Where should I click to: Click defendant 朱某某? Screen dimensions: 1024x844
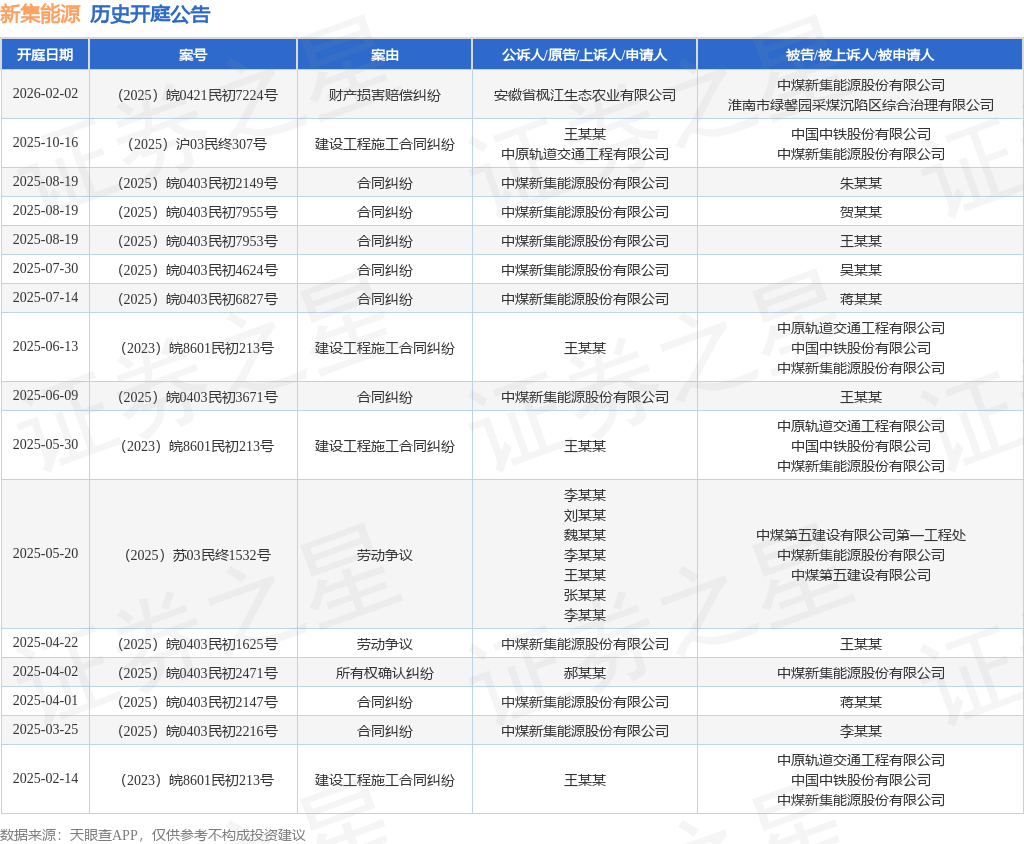(x=861, y=184)
